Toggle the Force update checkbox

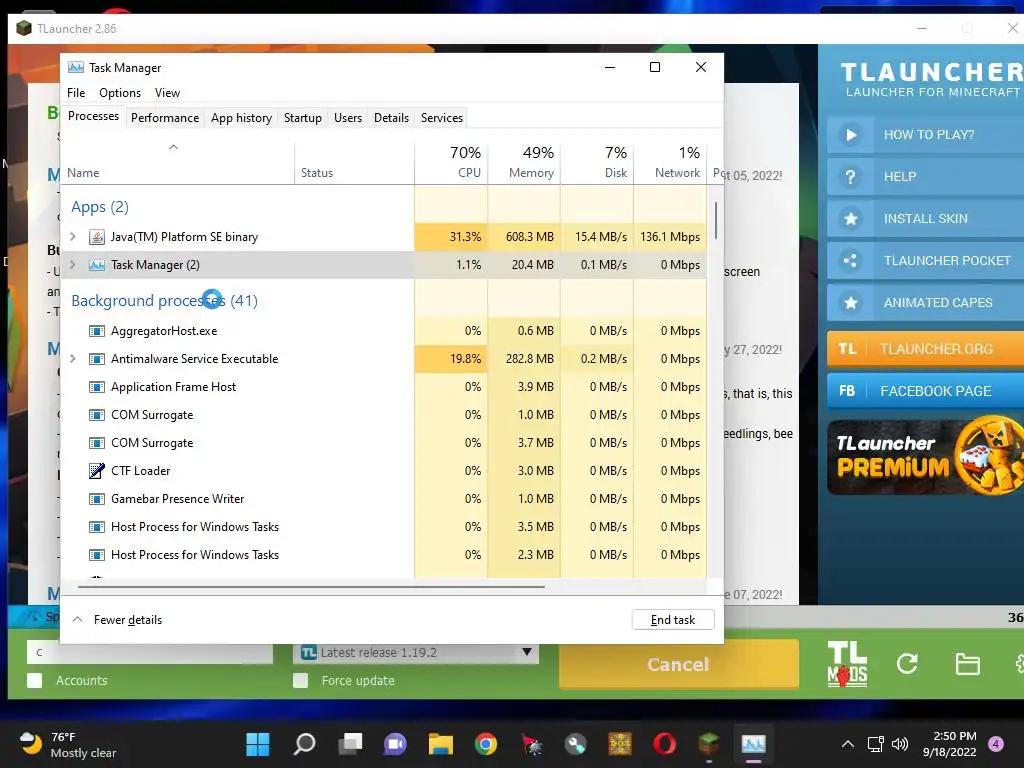(x=300, y=680)
